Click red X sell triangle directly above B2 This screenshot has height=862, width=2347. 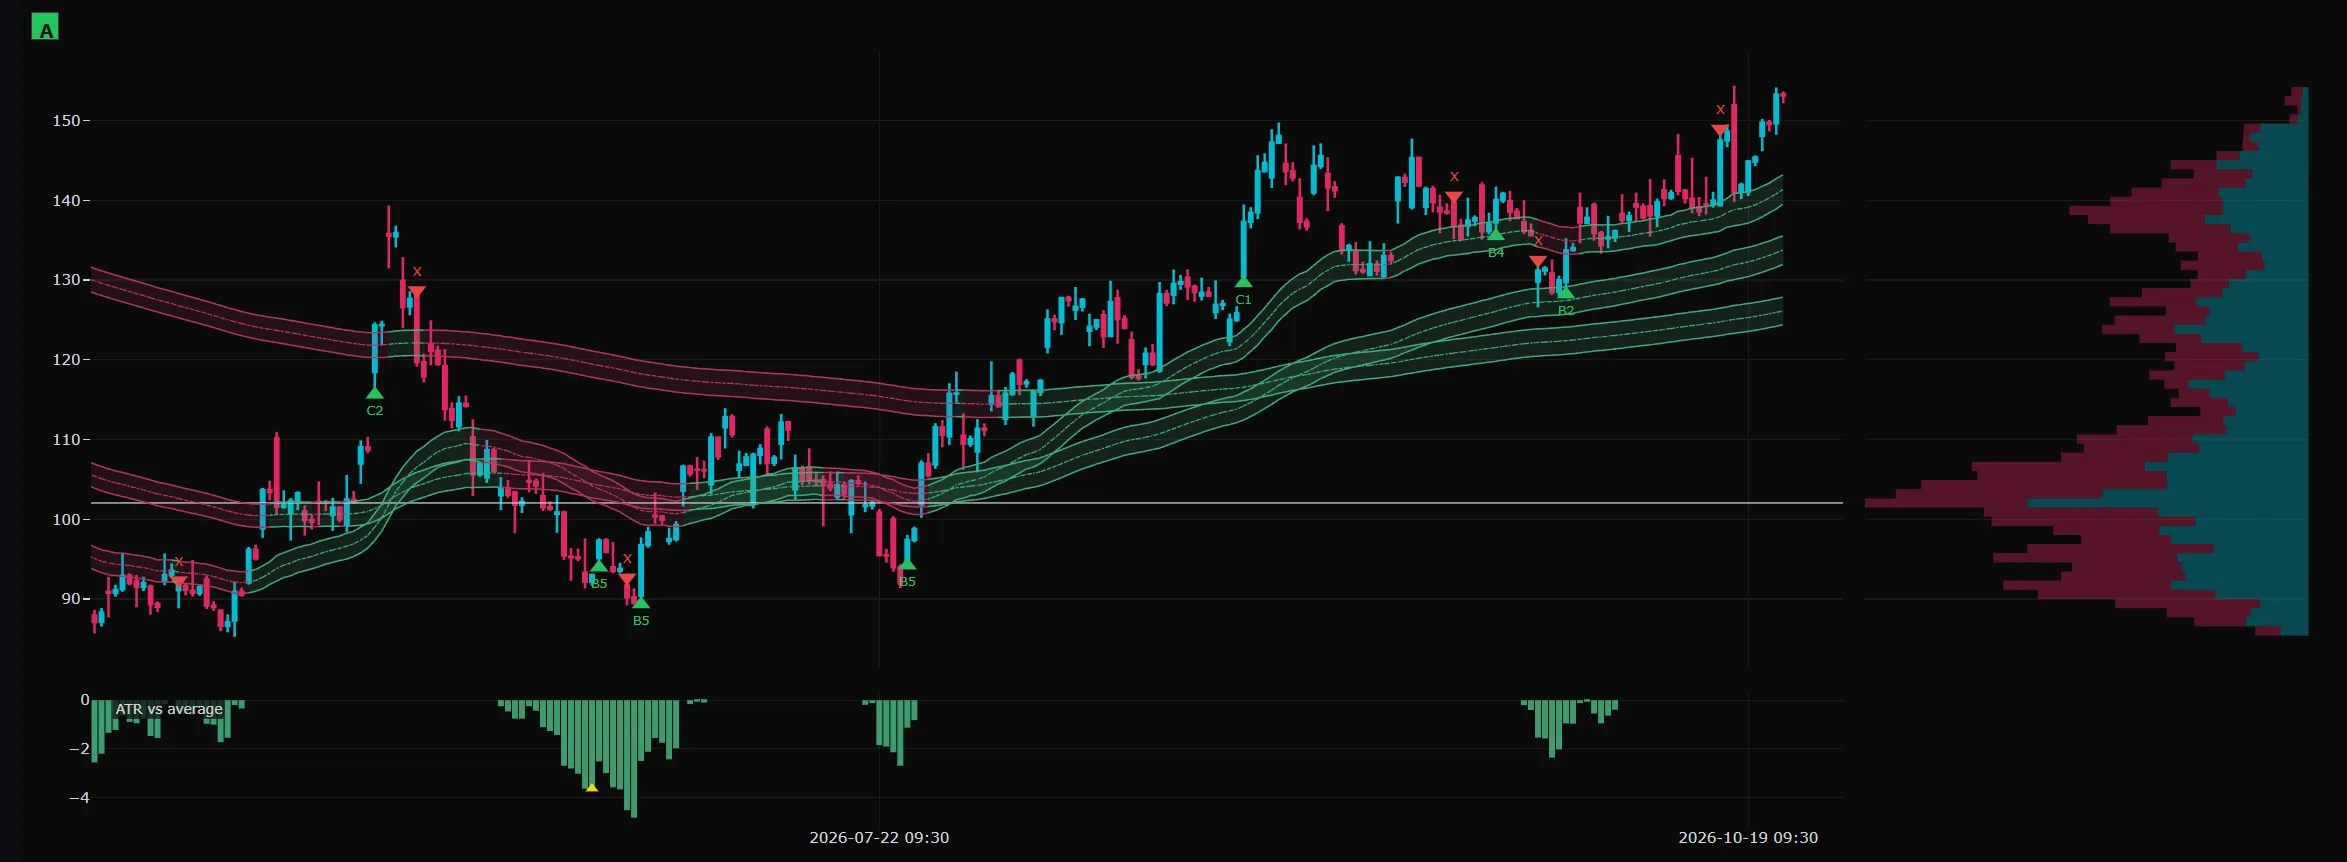(1538, 261)
